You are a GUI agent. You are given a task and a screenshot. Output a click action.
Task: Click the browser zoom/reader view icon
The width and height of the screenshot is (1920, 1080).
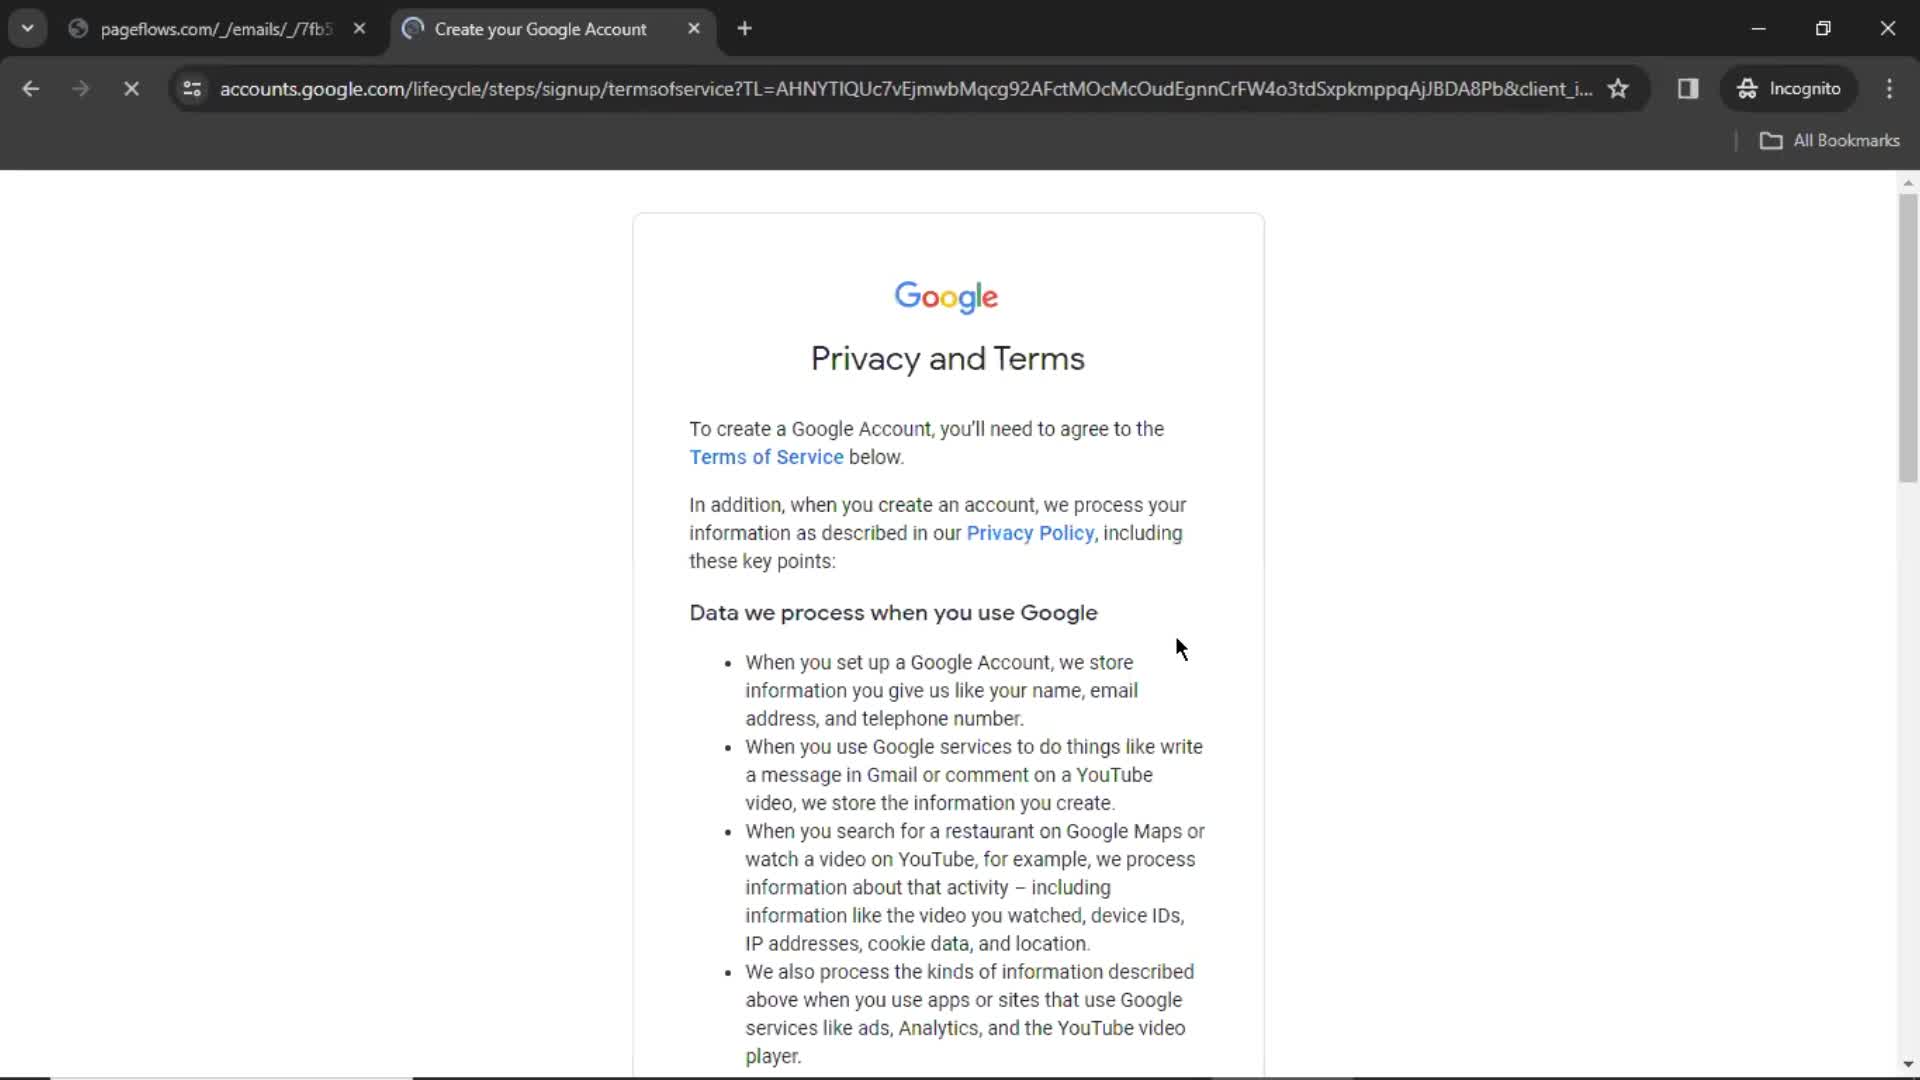(x=1689, y=88)
